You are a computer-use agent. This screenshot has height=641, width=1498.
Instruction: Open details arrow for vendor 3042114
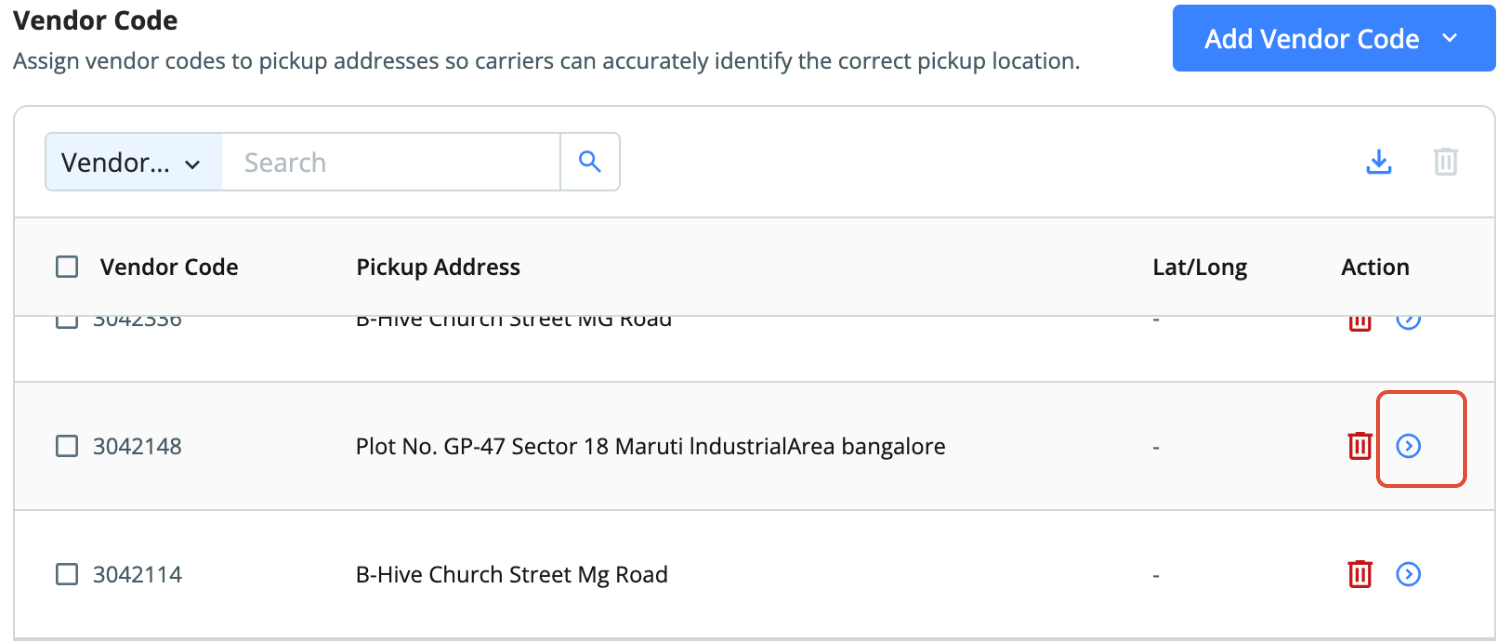pos(1408,574)
